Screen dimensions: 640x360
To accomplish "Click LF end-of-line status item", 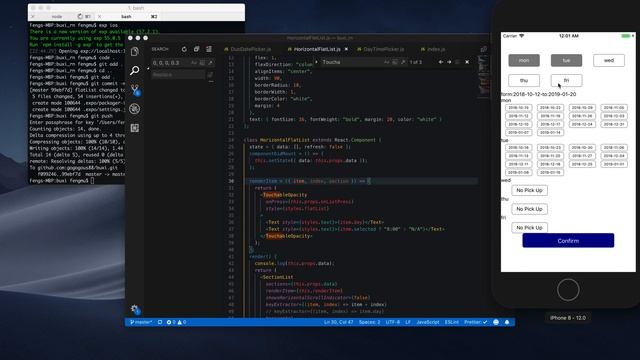I will [x=408, y=322].
